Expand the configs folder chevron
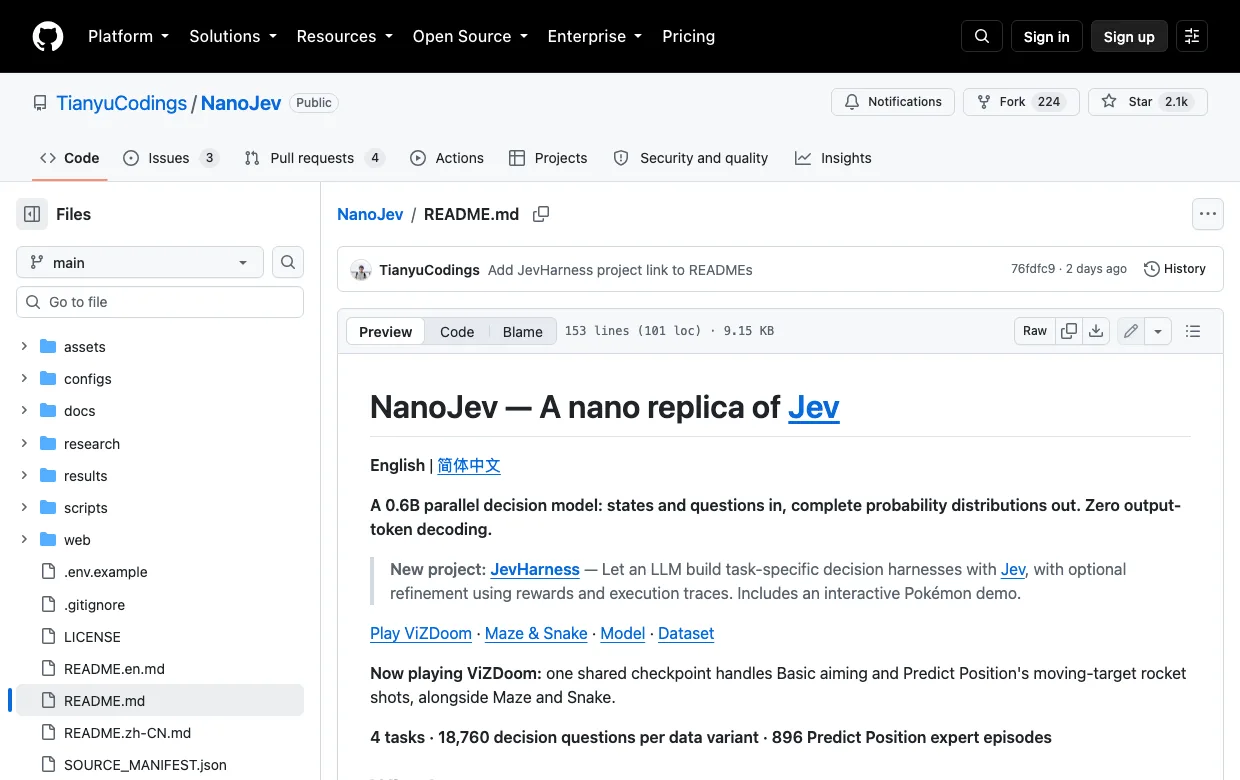Image resolution: width=1240 pixels, height=780 pixels. pos(24,378)
